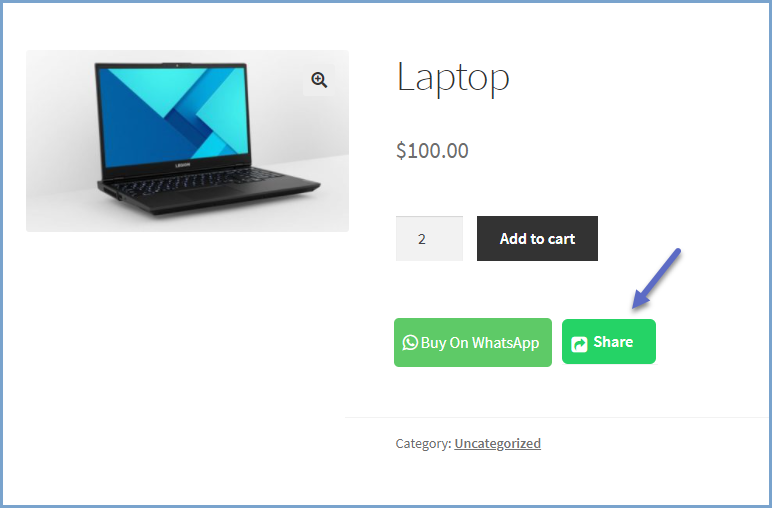Screen dimensions: 772x508
Task: Click the divider line above Category
Action: coord(556,417)
